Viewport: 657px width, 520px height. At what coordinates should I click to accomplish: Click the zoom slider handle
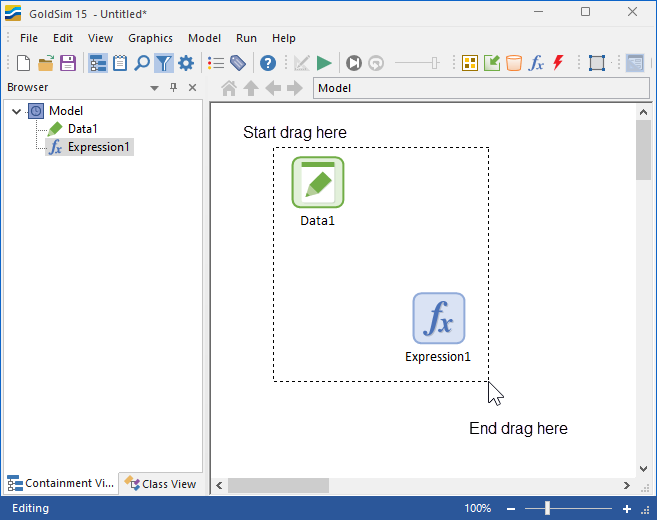click(x=547, y=508)
